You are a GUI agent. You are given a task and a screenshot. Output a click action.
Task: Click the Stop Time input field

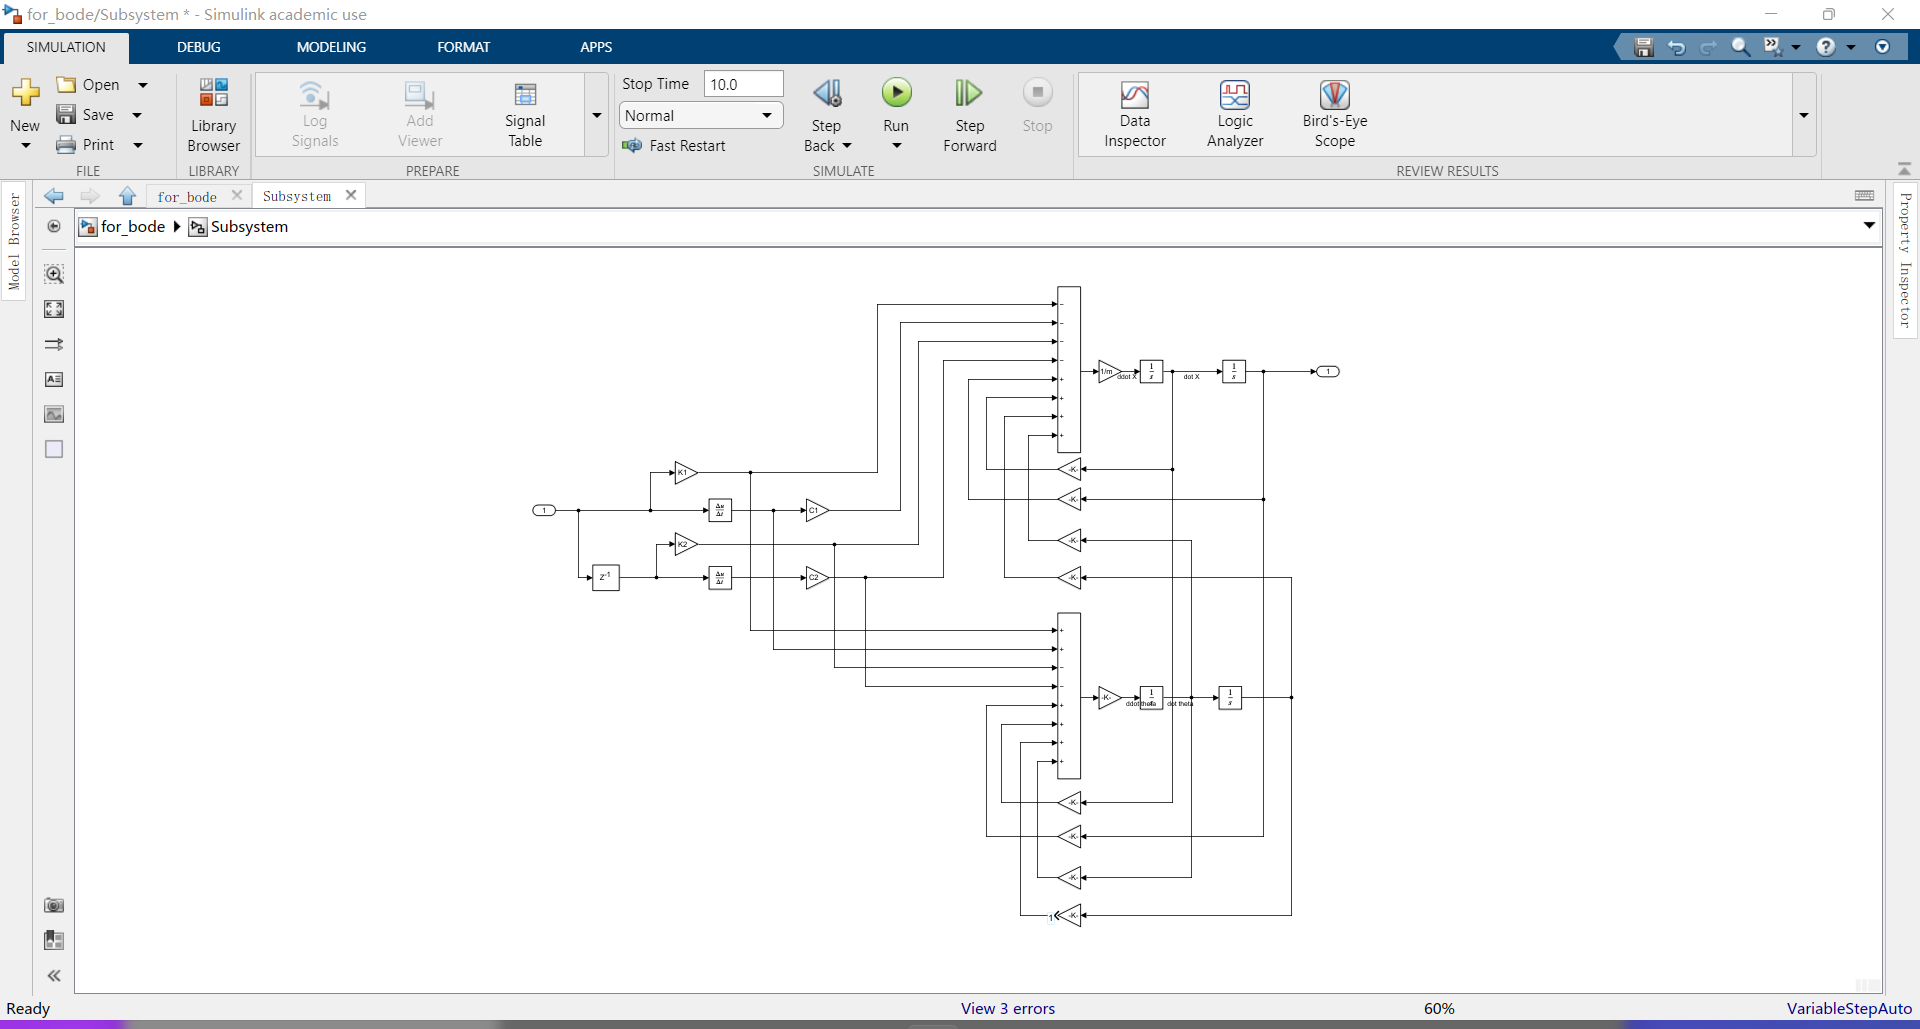[x=743, y=84]
